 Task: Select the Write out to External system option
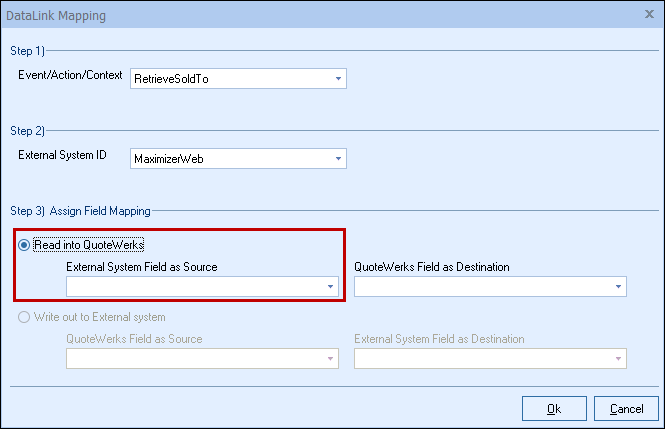(x=24, y=316)
